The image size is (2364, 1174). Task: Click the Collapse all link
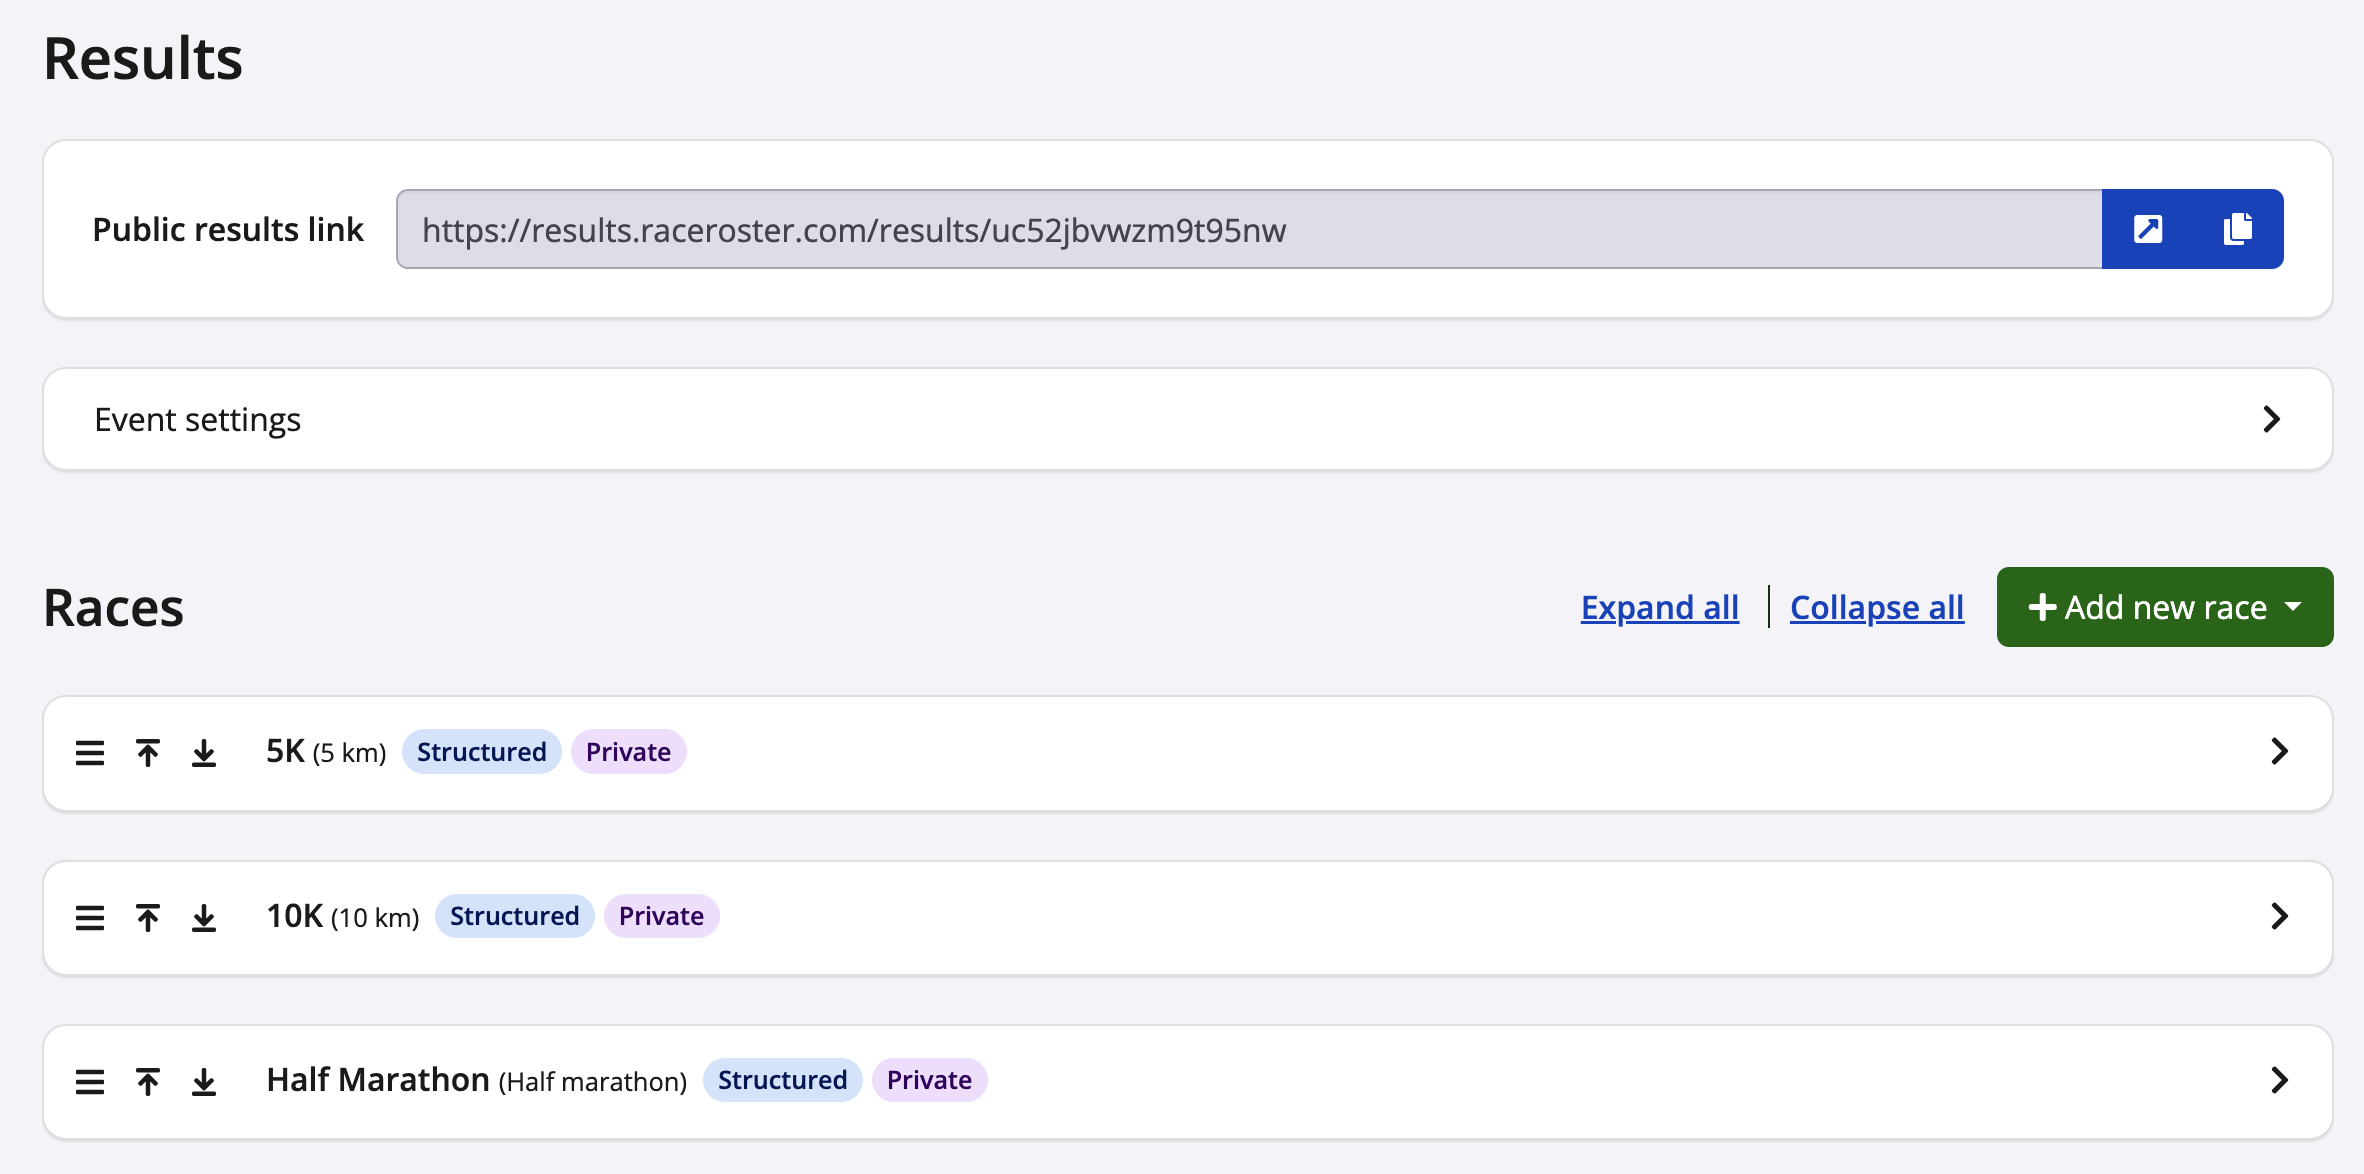(1876, 607)
